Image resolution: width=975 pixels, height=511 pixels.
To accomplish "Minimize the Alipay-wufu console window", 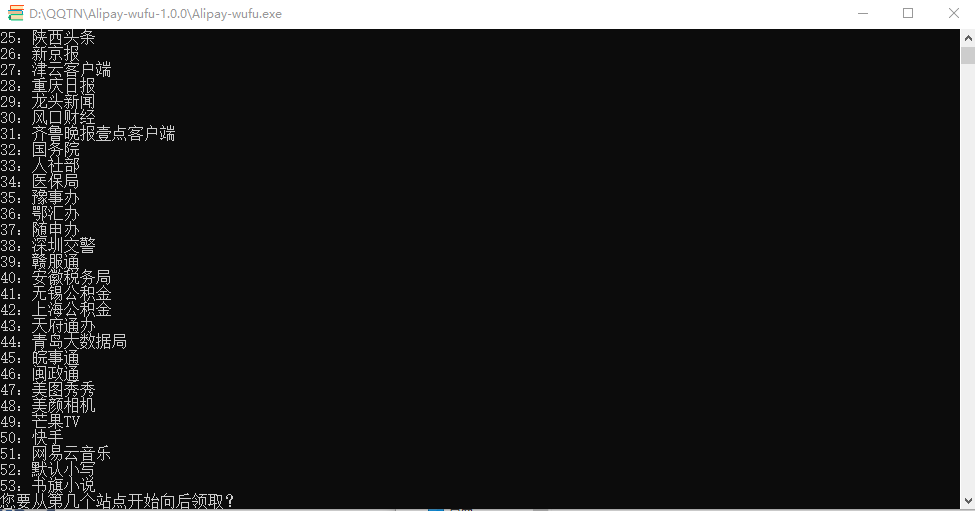I will [x=862, y=14].
